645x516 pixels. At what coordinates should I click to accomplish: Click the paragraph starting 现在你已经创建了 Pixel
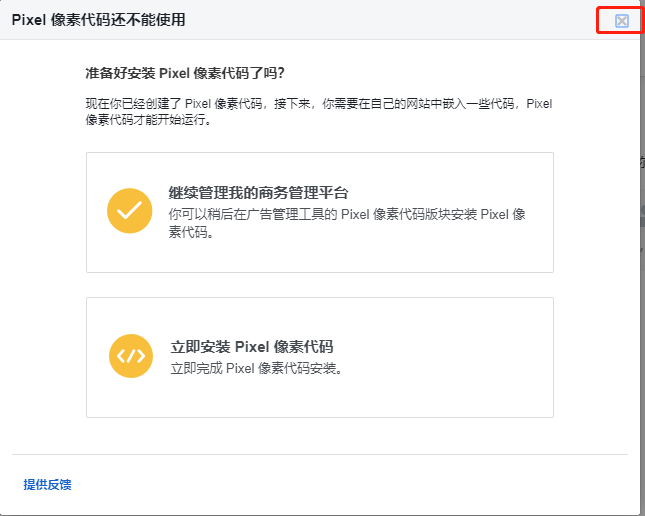319,112
